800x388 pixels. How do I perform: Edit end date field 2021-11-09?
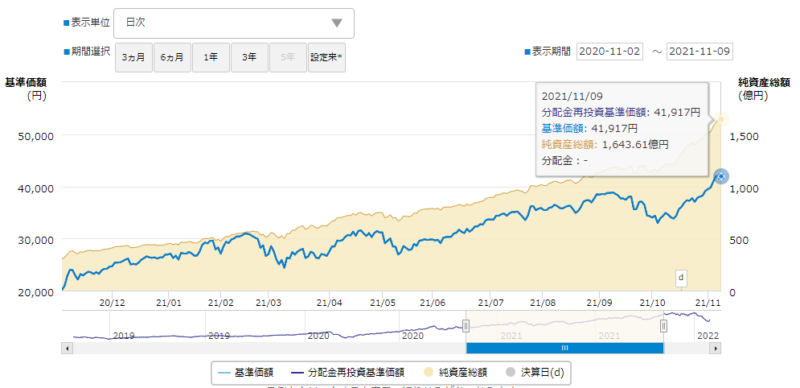(x=699, y=51)
